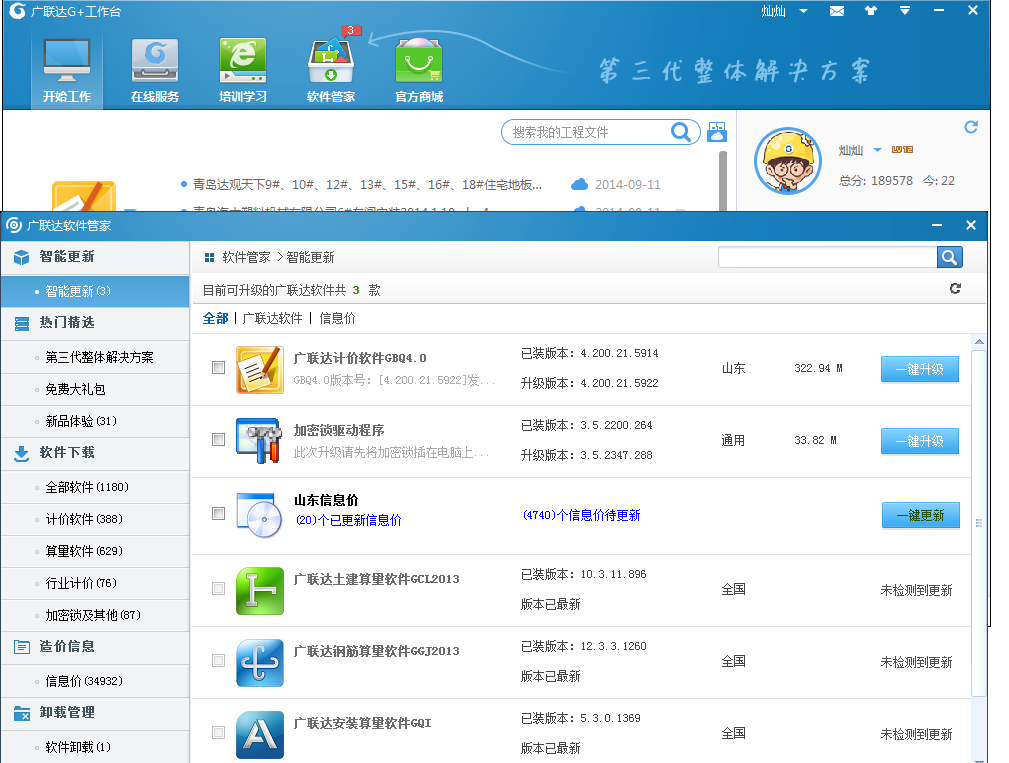Check the 山东信息价 checkbox
This screenshot has height=763, width=1009.
click(219, 513)
